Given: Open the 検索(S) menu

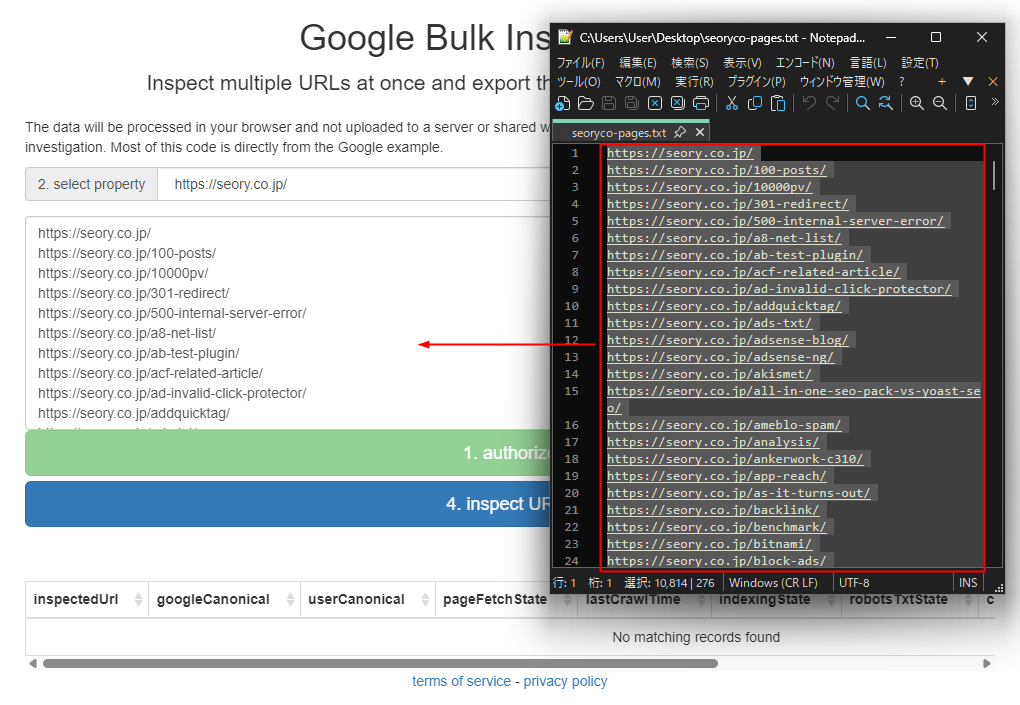Looking at the screenshot, I should (690, 62).
